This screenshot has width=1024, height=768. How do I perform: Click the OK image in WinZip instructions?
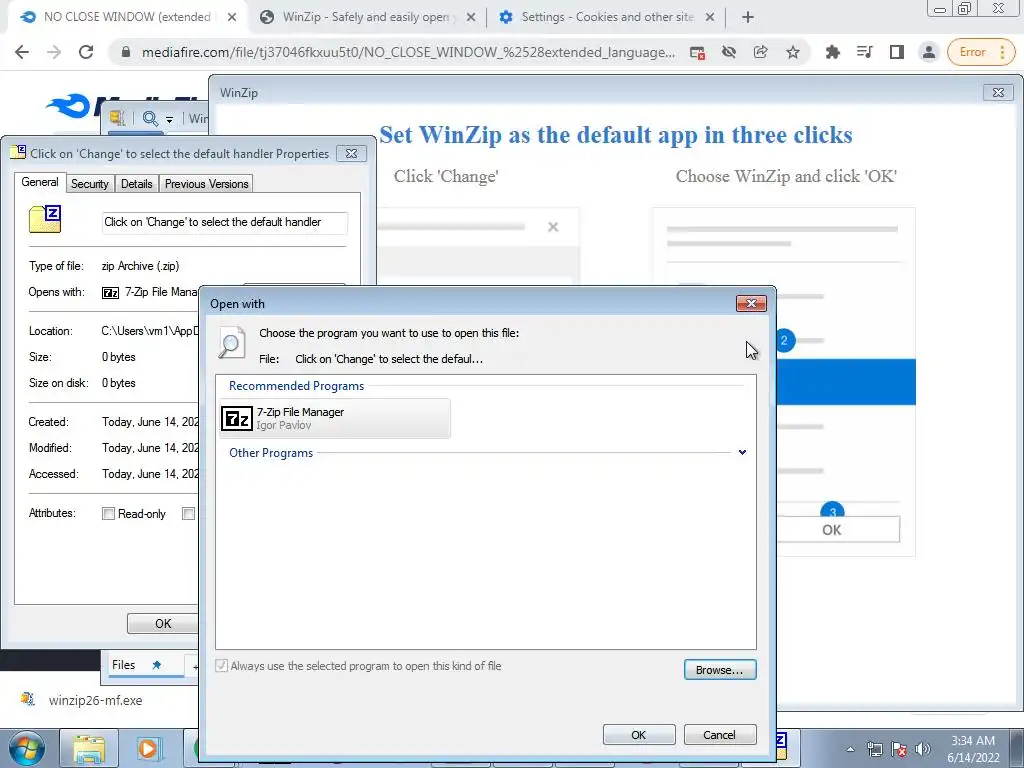point(832,530)
